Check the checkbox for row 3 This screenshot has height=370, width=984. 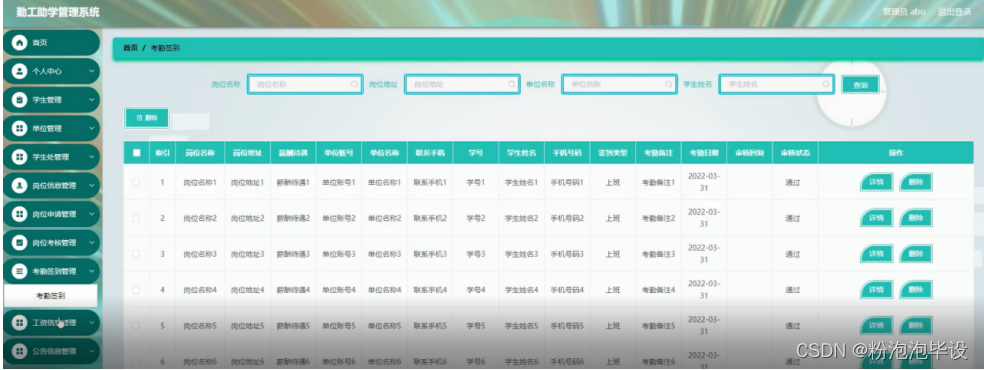[x=136, y=254]
